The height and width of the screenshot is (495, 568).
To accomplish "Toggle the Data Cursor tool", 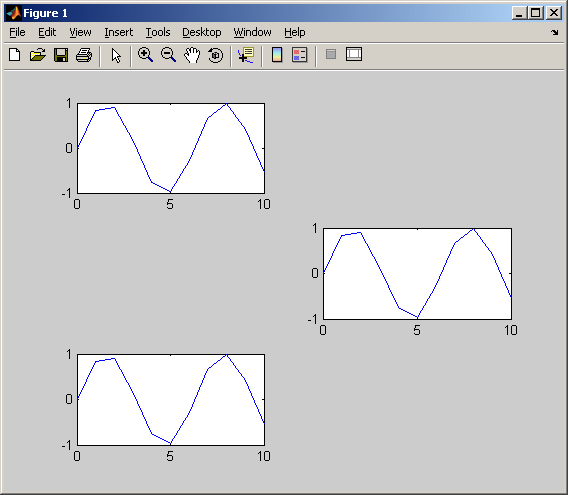I will point(246,55).
